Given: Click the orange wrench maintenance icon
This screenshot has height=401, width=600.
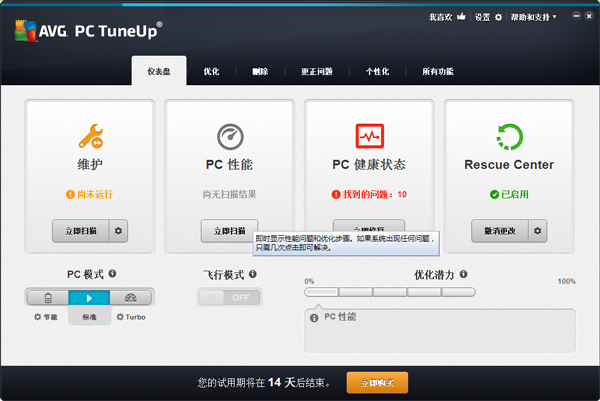Looking at the screenshot, I should [91, 136].
